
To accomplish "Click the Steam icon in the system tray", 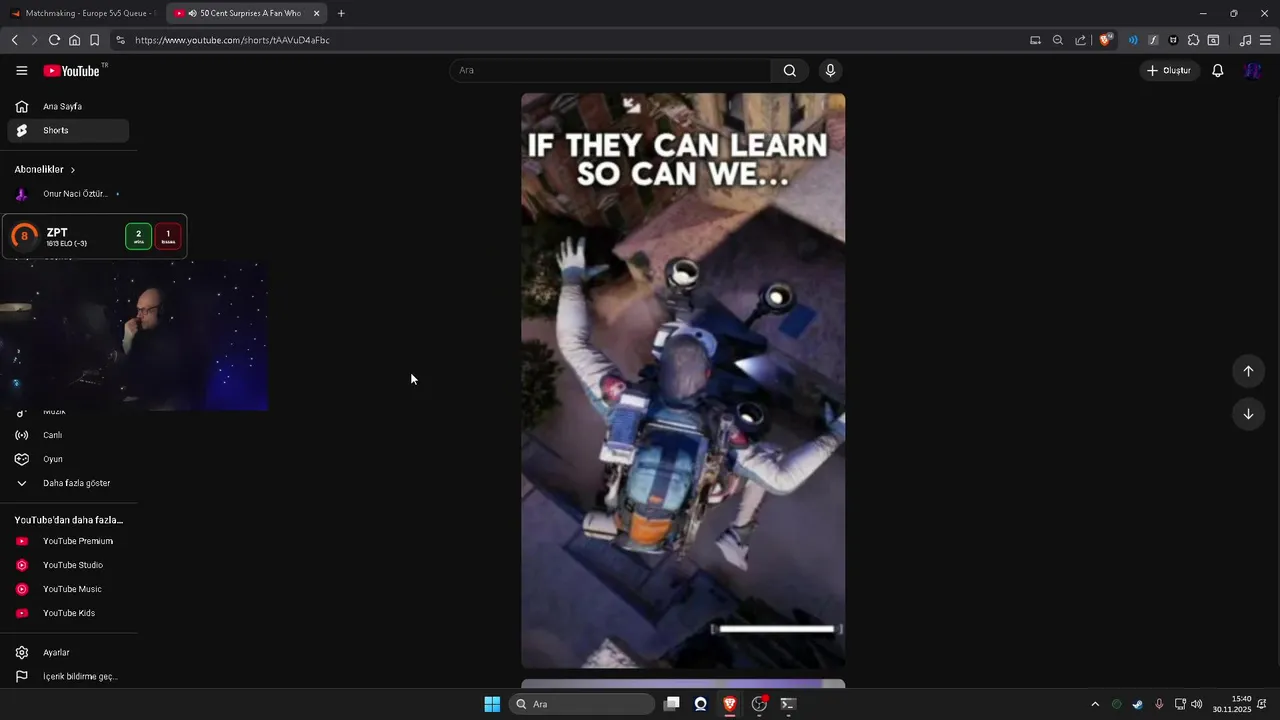I will pyautogui.click(x=1138, y=704).
